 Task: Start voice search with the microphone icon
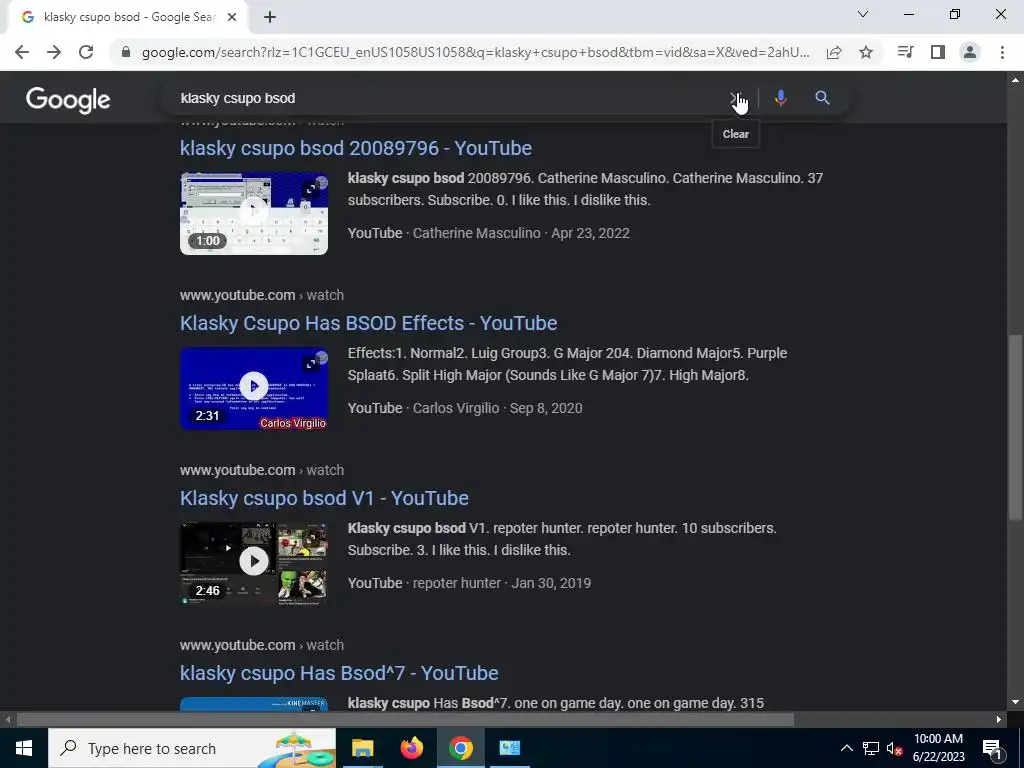point(780,98)
